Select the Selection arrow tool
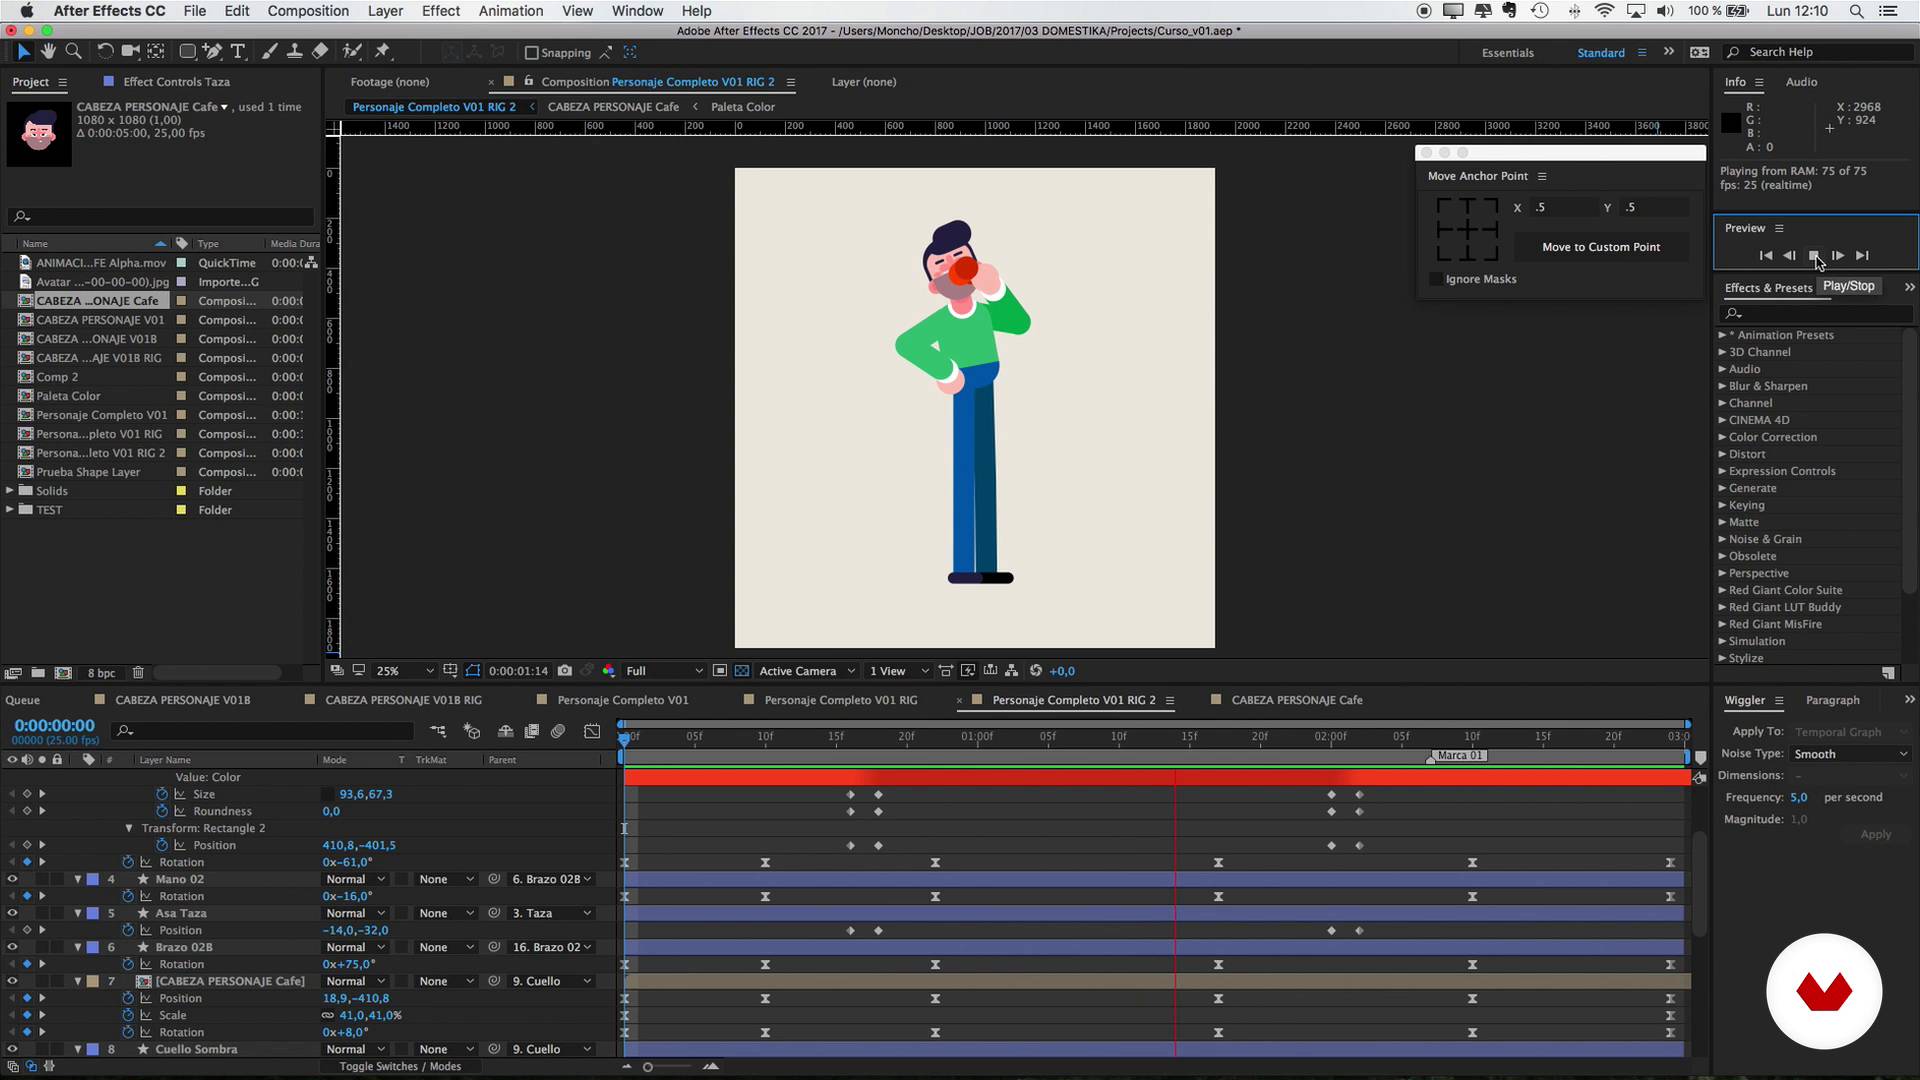The image size is (1920, 1080). [x=24, y=51]
